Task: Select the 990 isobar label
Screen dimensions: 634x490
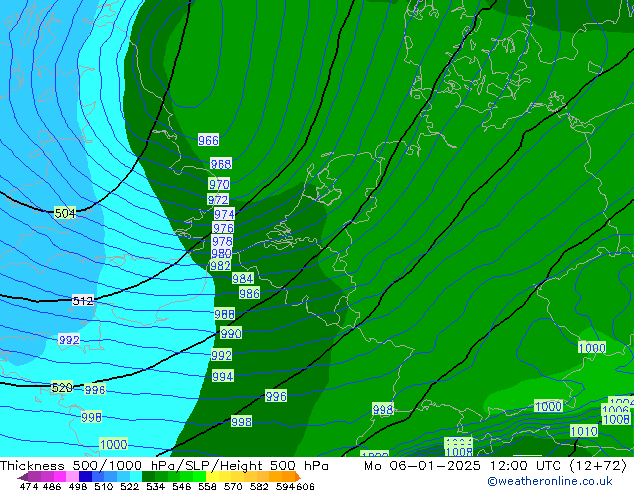Action: point(231,334)
